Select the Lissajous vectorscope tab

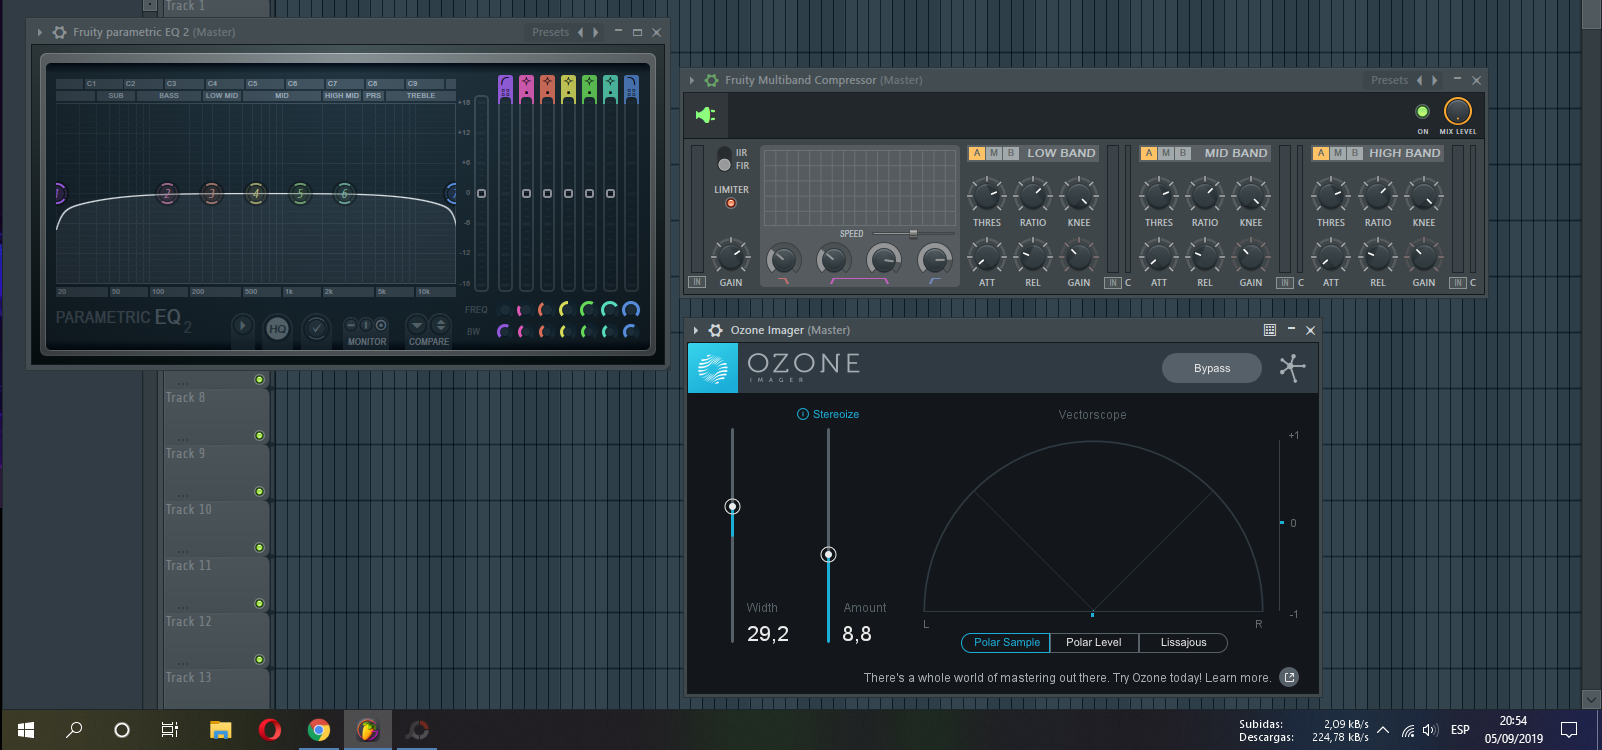(x=1183, y=642)
